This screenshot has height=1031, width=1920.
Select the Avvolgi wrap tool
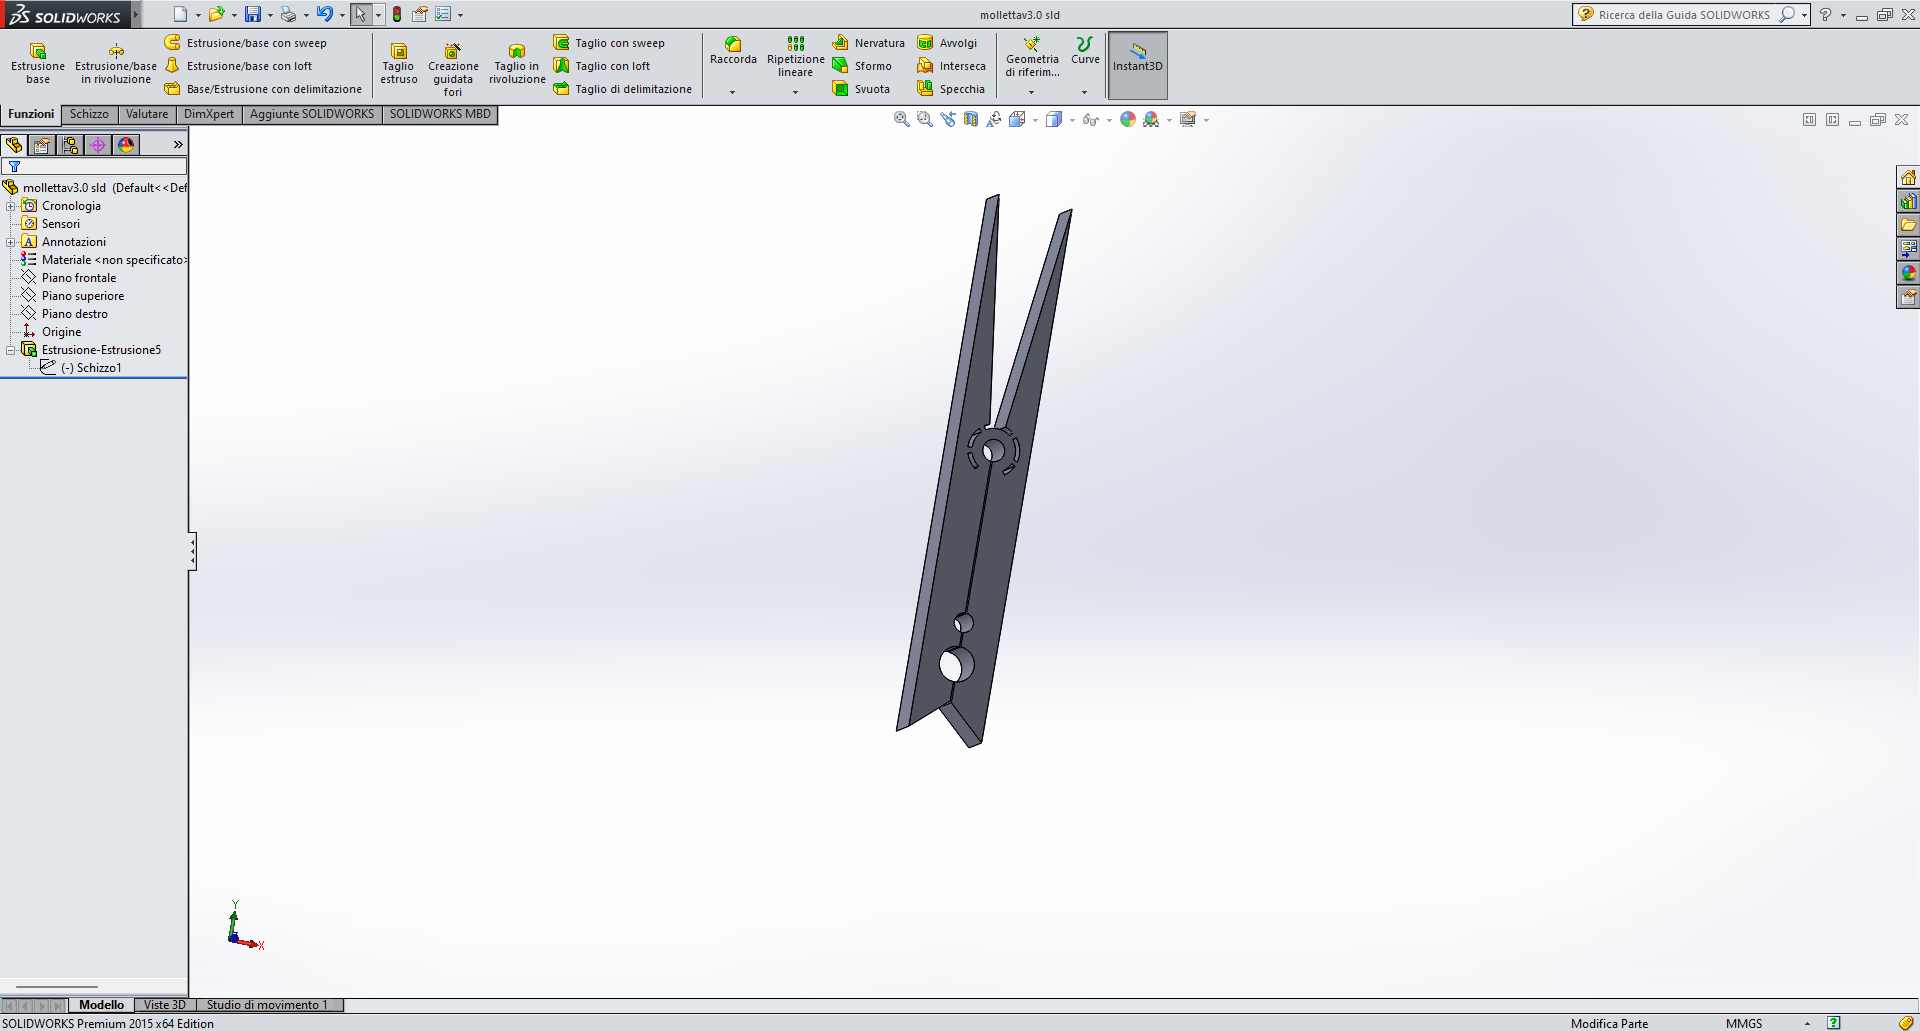click(x=948, y=43)
